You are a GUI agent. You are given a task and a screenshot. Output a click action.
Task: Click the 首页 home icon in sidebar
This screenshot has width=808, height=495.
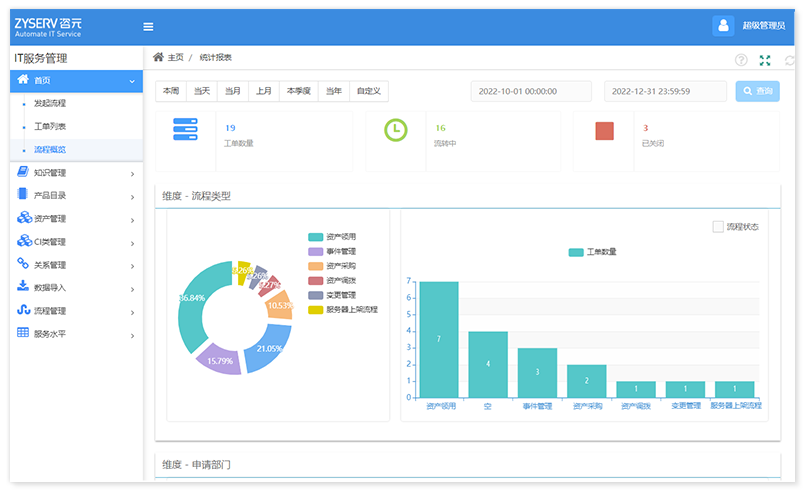(x=23, y=79)
